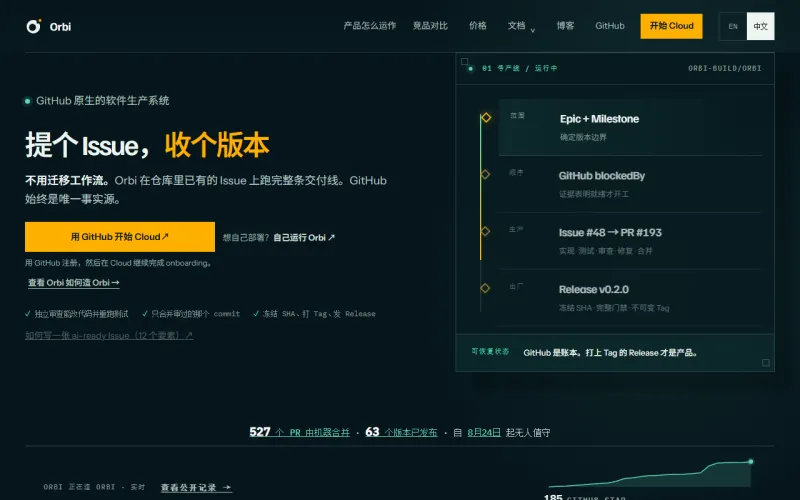Open the 博客 navigation link
800x500 pixels.
(565, 26)
